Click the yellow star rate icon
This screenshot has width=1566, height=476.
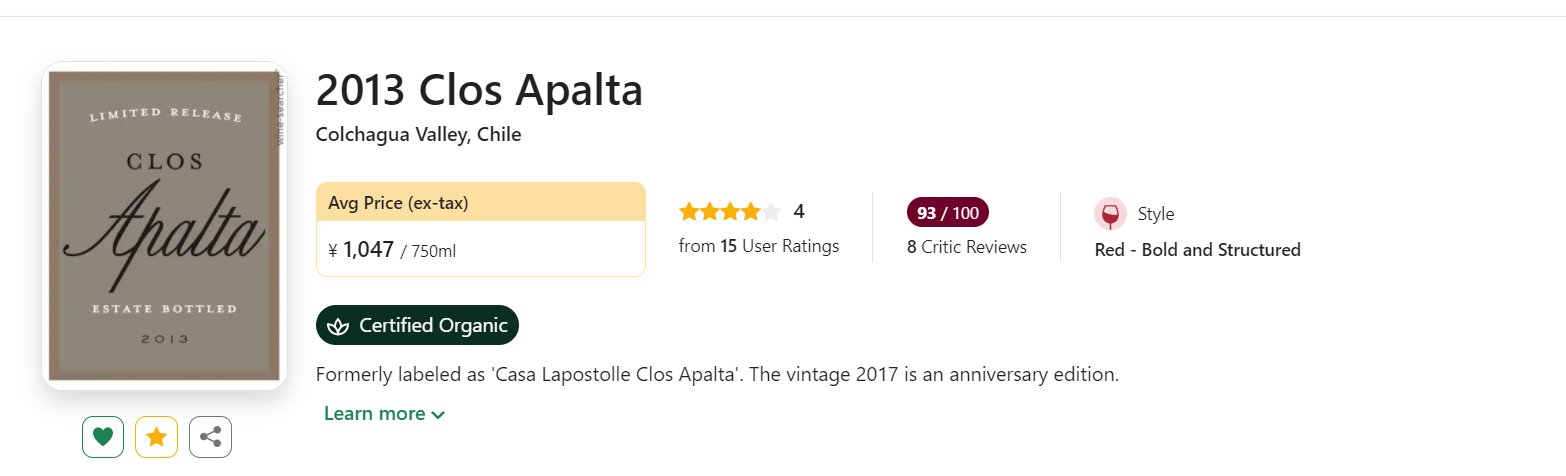pos(156,437)
